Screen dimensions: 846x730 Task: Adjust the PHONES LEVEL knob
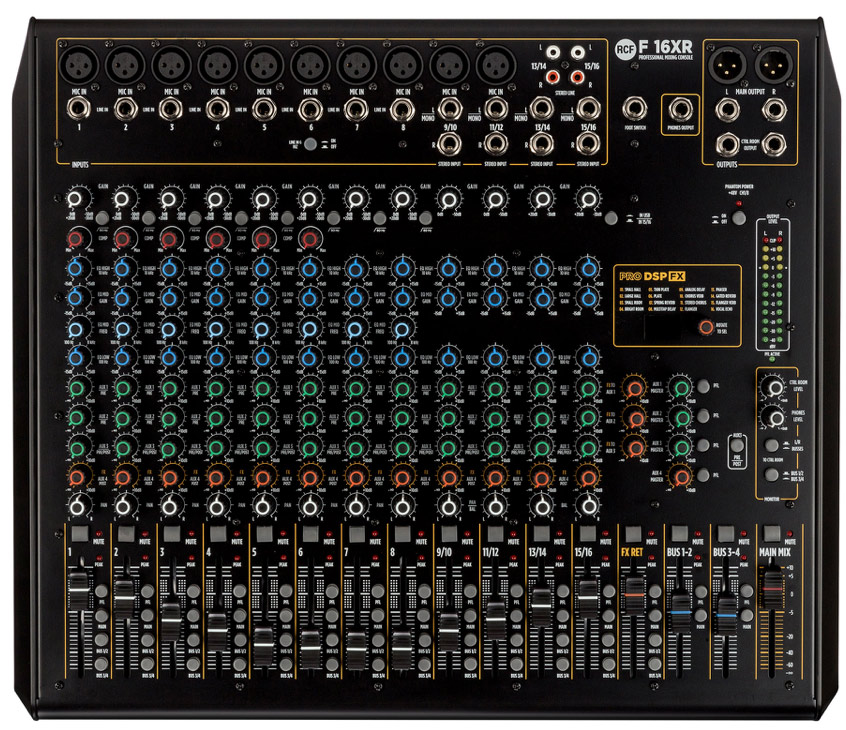tap(775, 417)
